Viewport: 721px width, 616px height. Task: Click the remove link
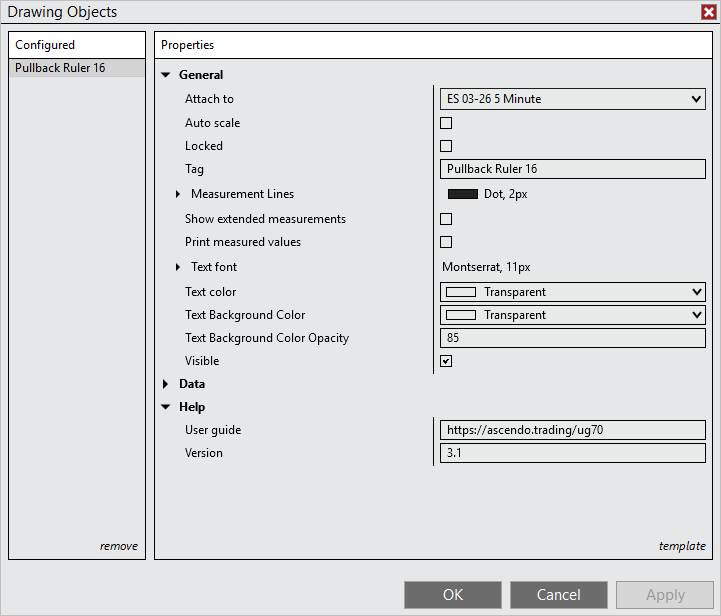118,546
